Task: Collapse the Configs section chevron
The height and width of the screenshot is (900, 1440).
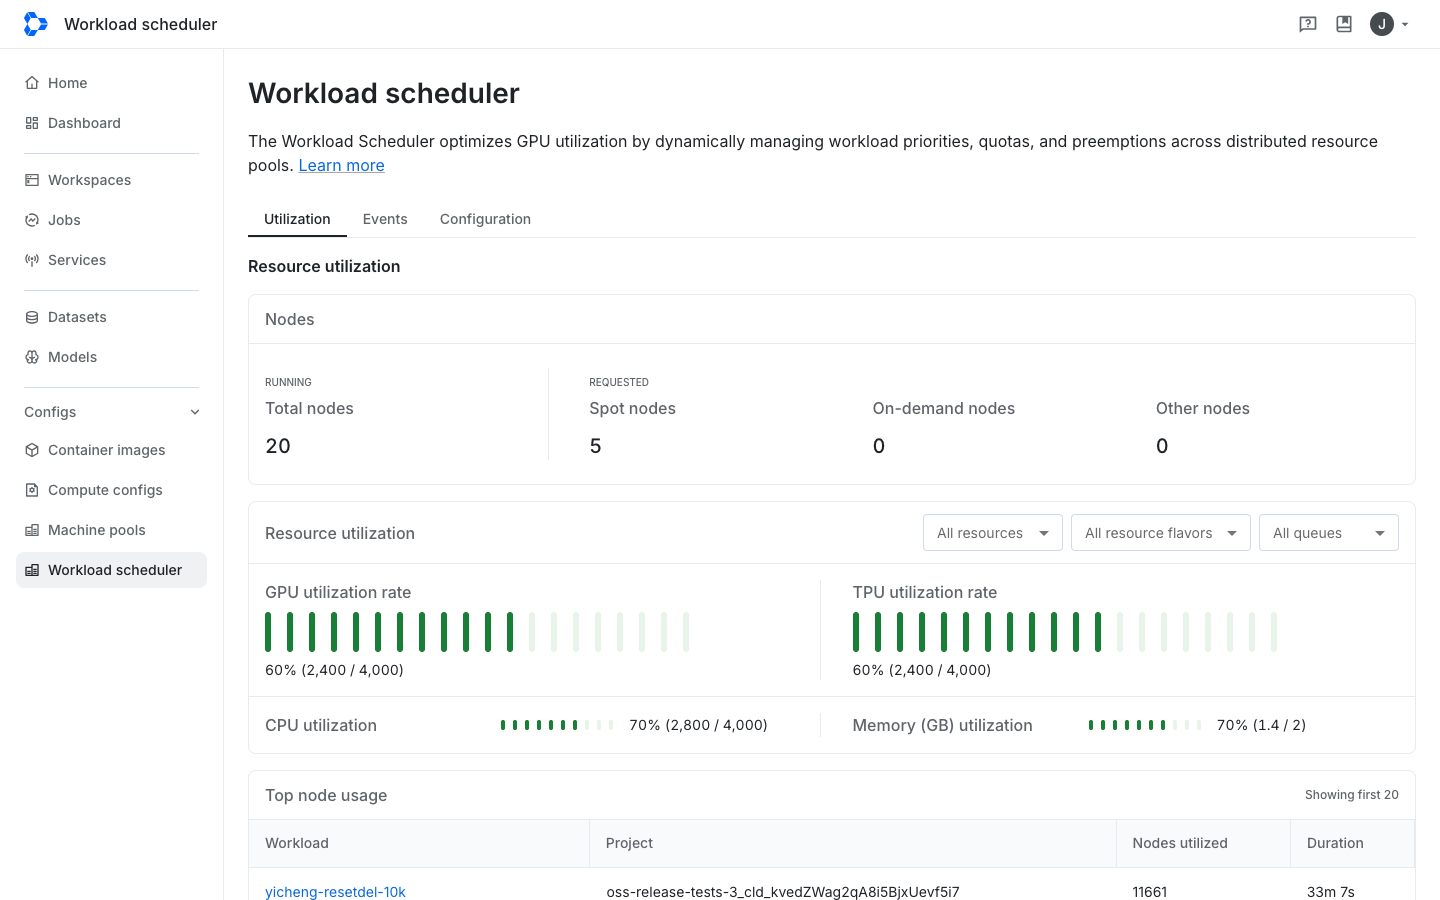Action: coord(195,412)
